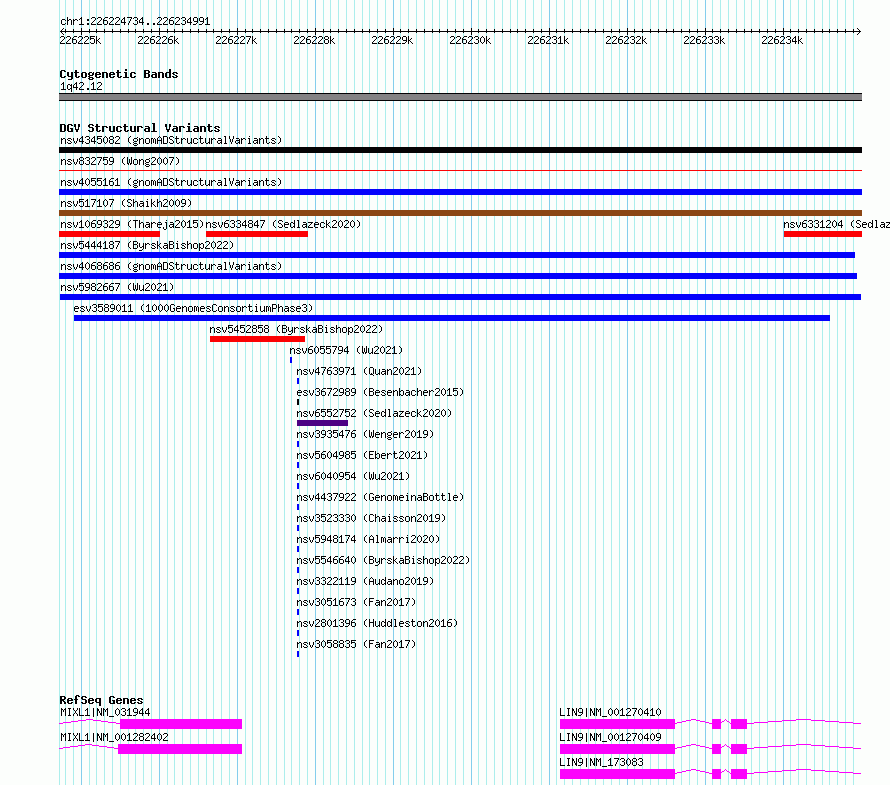Open nsv5546640 (ByrskaBishop2022) variant
Viewport: 890px width, 785px height.
tap(383, 560)
